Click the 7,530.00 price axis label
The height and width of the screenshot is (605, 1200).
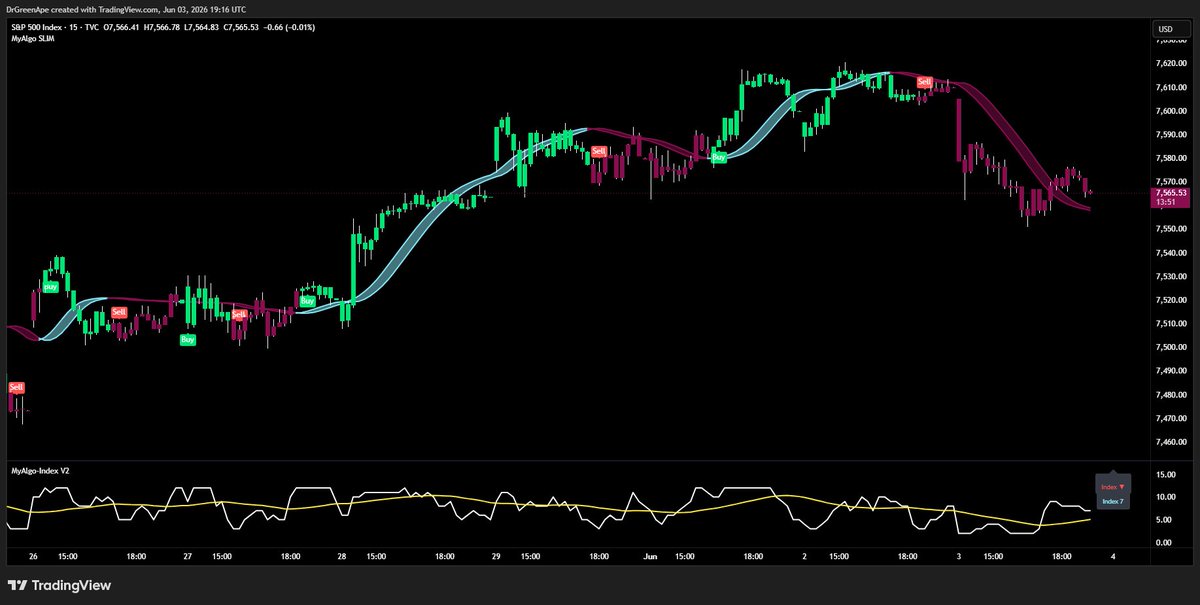(1170, 277)
